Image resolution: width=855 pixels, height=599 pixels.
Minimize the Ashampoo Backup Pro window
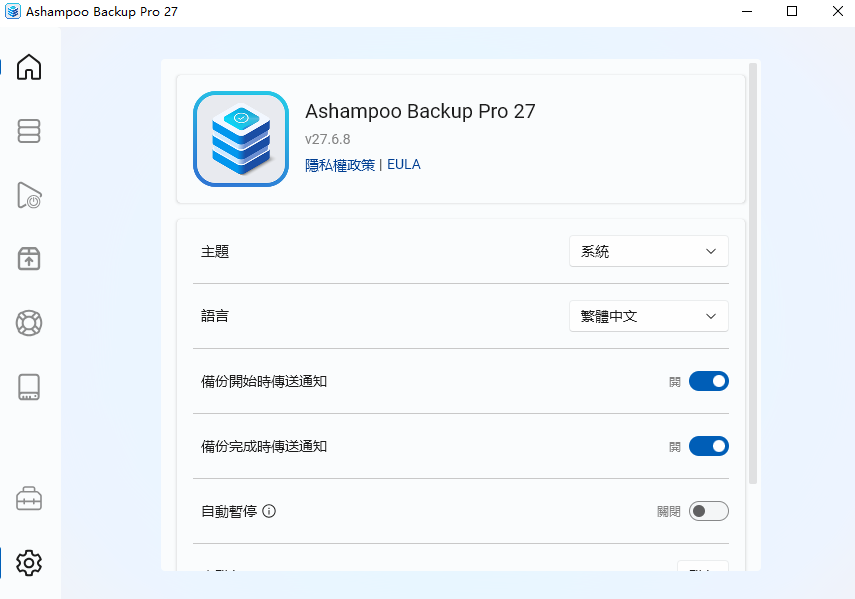[747, 11]
